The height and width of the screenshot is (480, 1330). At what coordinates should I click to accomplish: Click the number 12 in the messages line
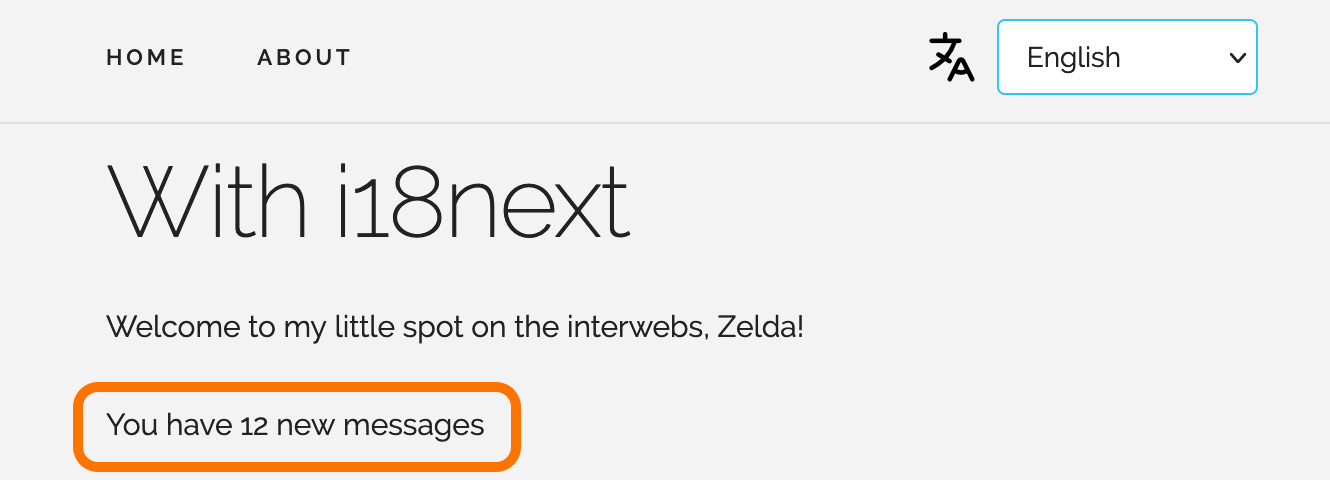(254, 426)
